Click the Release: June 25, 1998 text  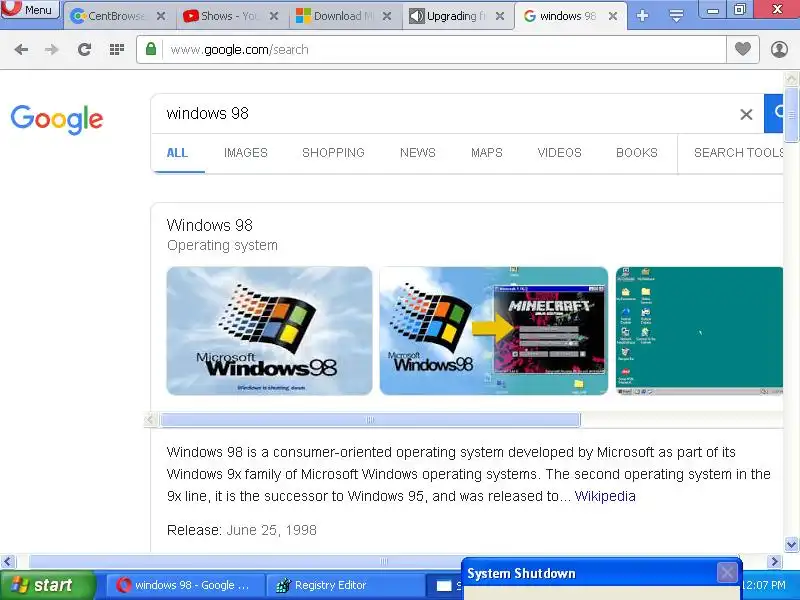[241, 530]
